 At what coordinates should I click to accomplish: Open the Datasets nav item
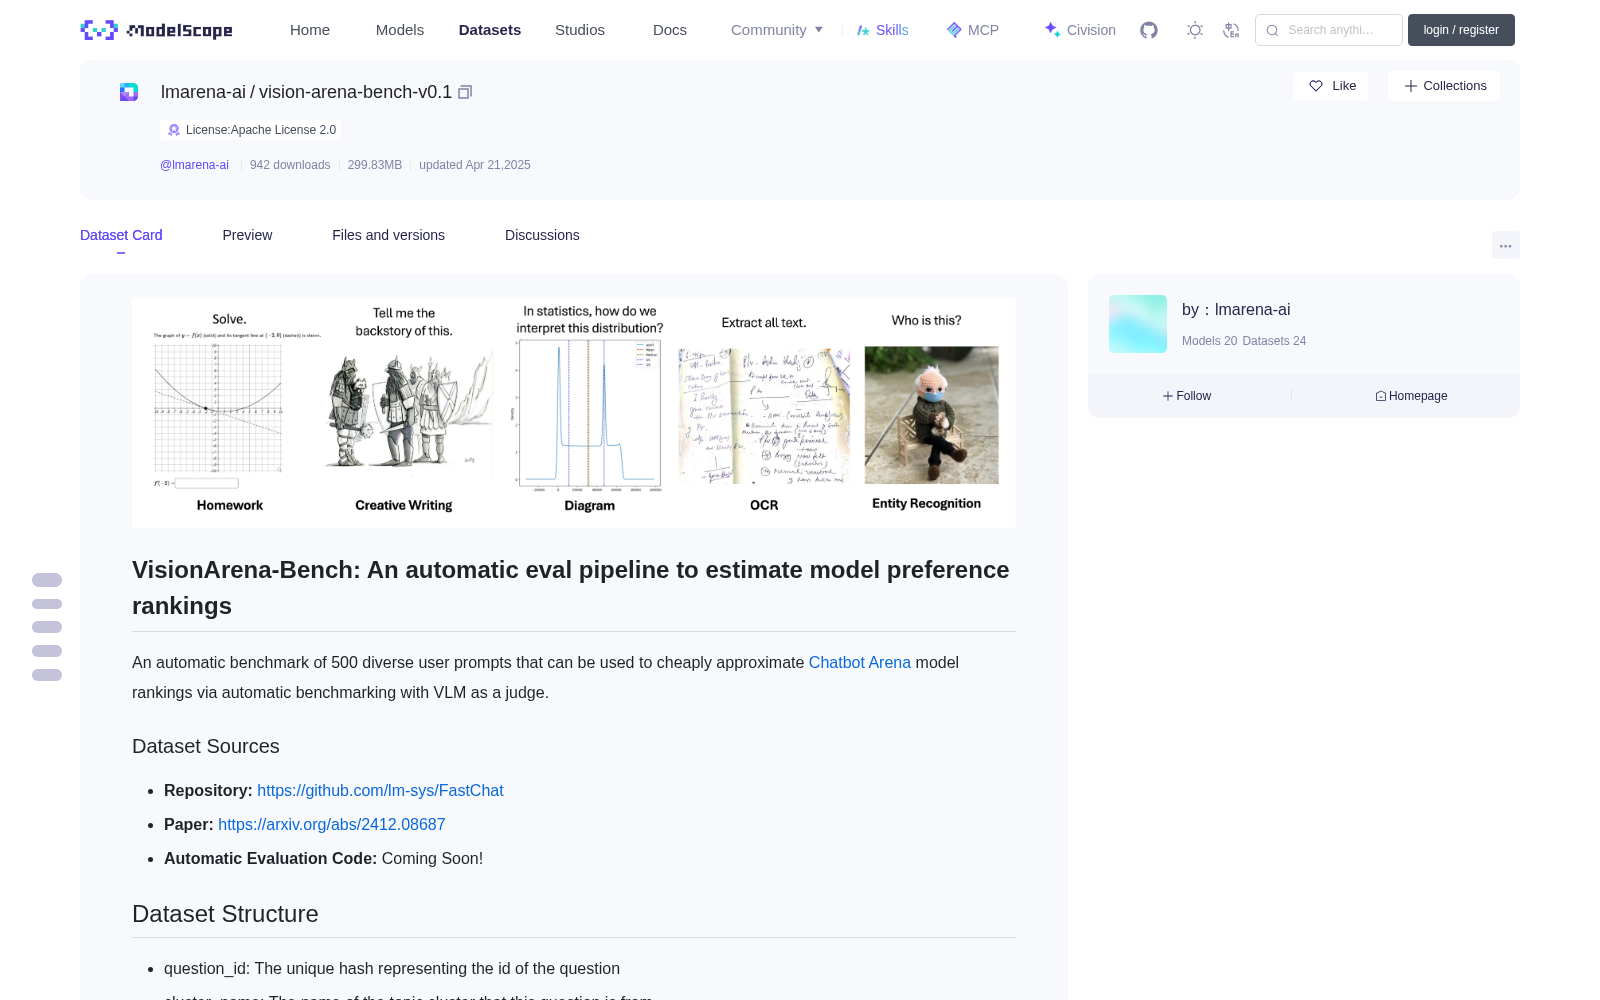(490, 30)
